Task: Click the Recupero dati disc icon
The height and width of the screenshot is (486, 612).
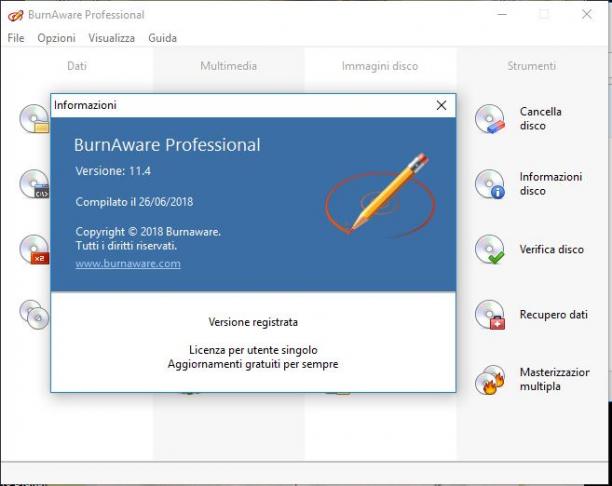Action: [490, 315]
